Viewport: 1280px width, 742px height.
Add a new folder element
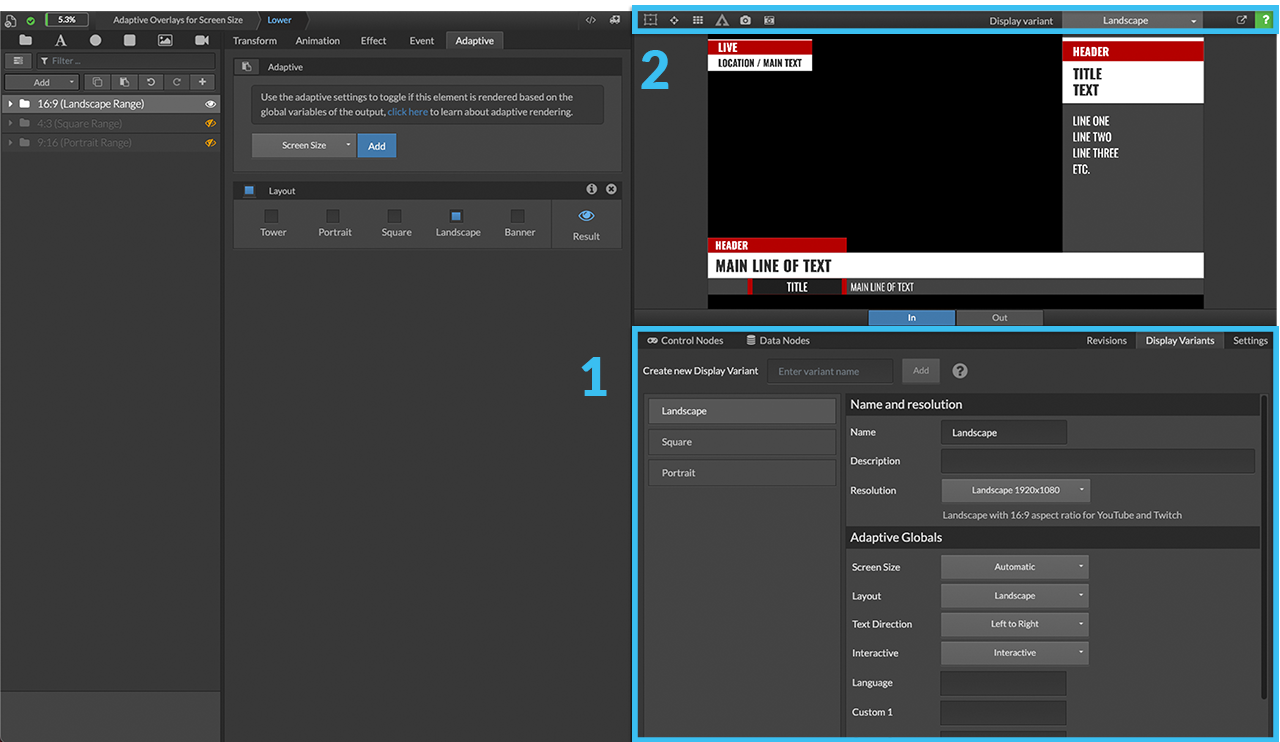(25, 40)
